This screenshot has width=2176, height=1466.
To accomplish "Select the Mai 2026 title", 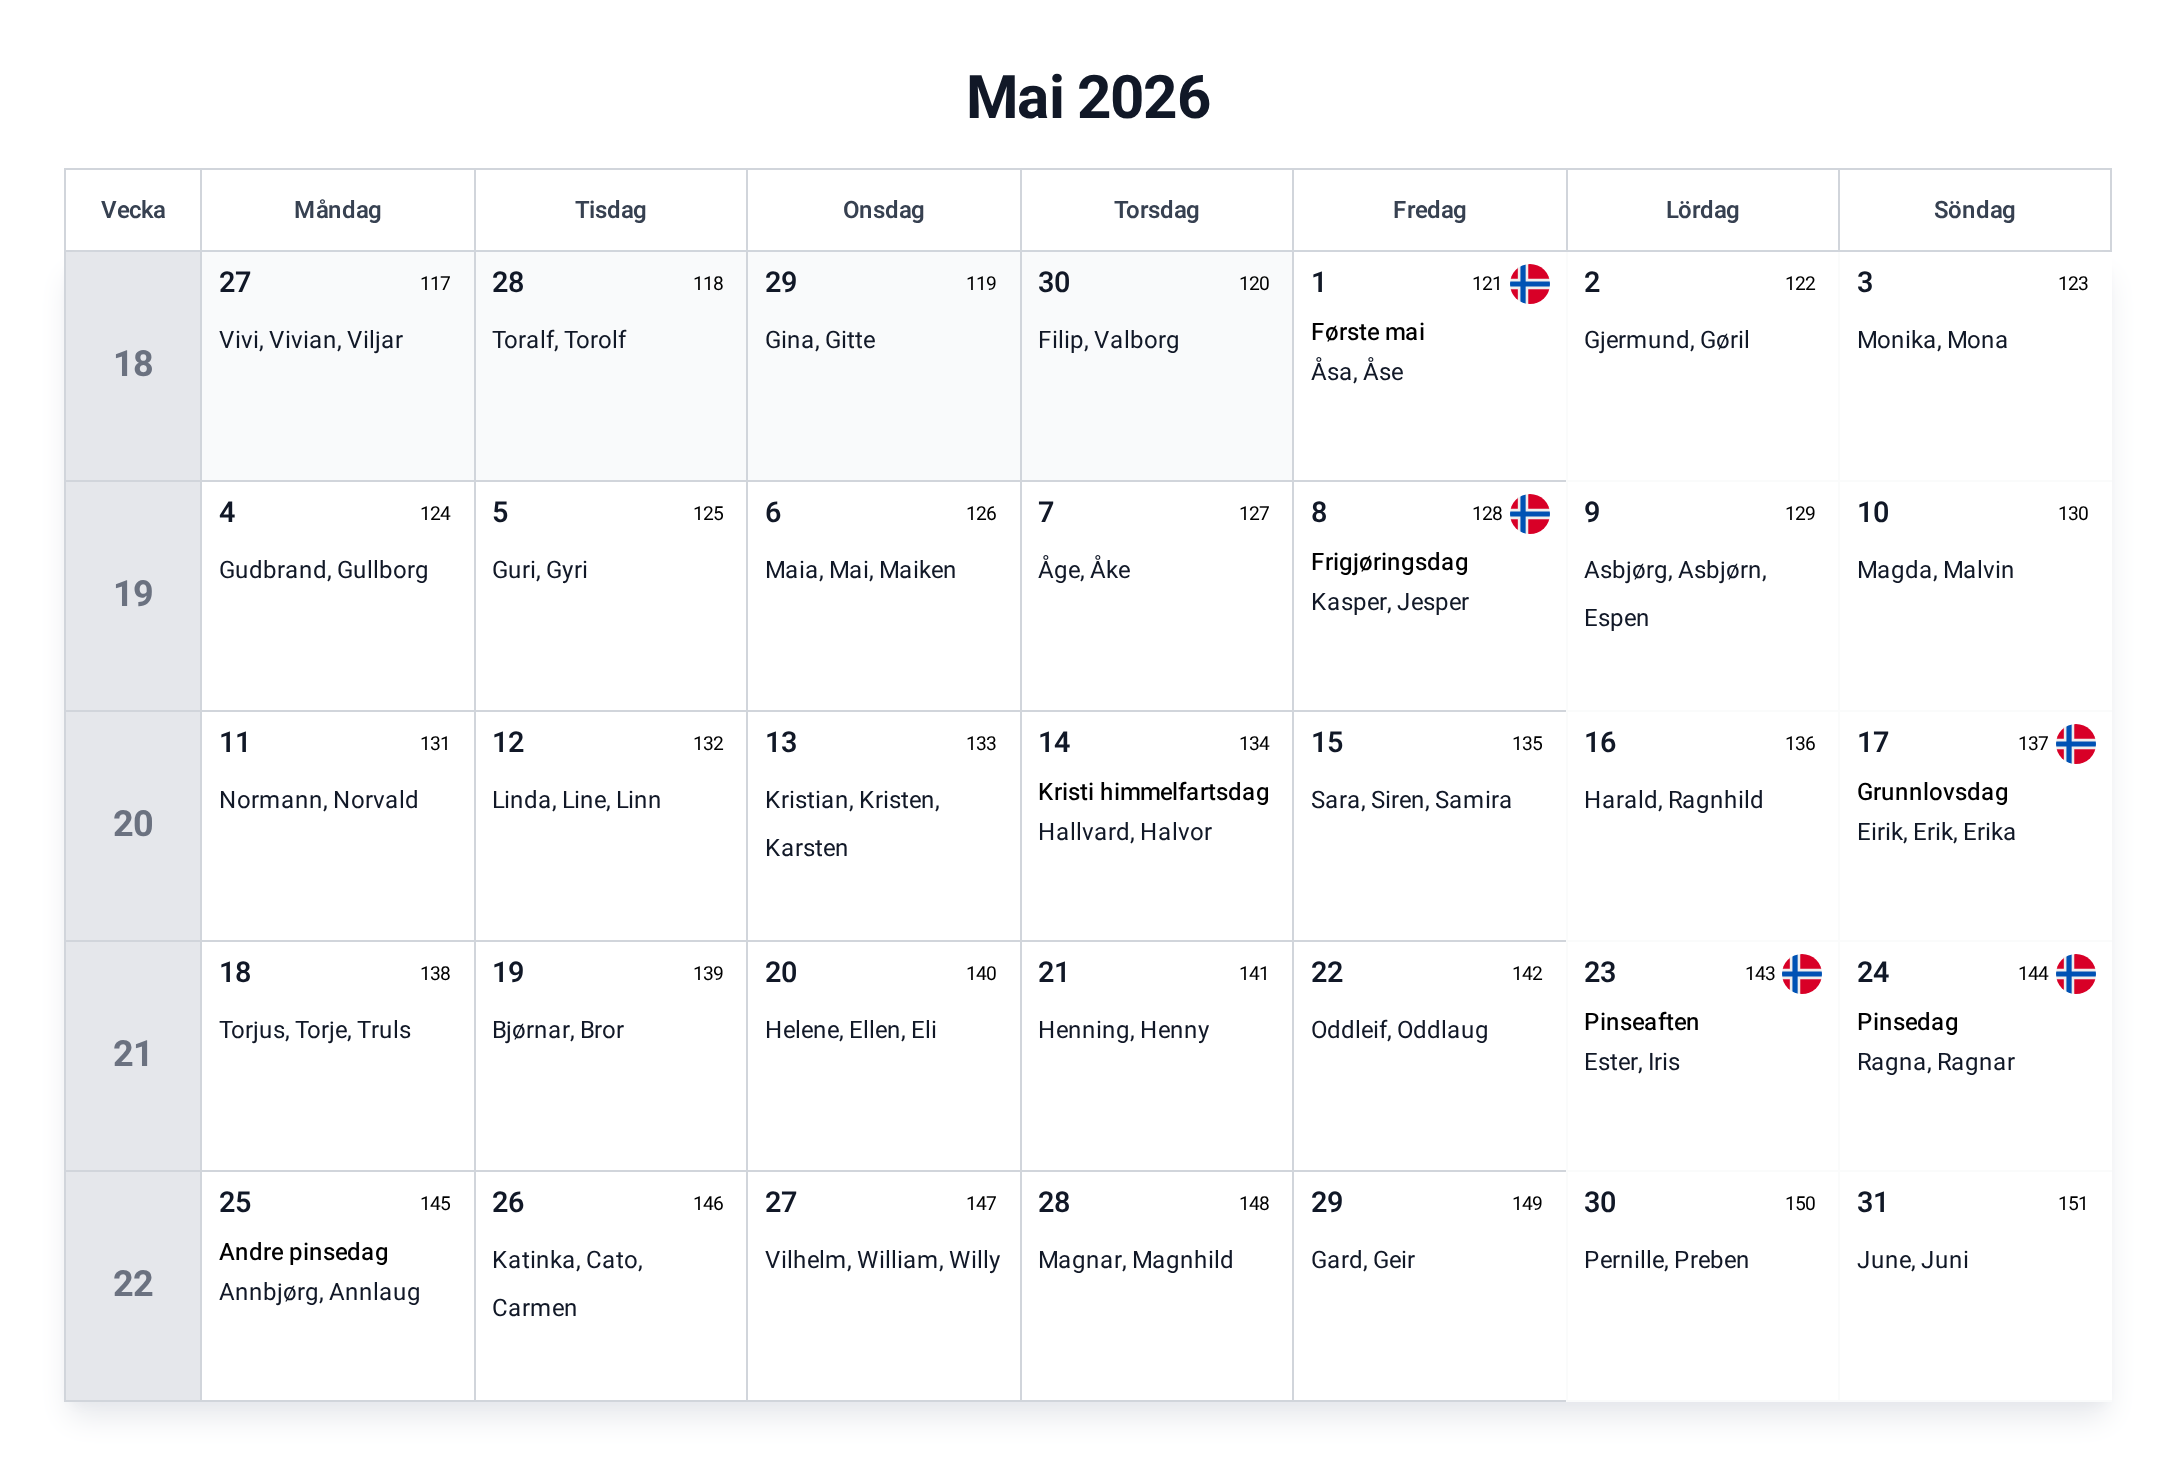I will click(1088, 98).
